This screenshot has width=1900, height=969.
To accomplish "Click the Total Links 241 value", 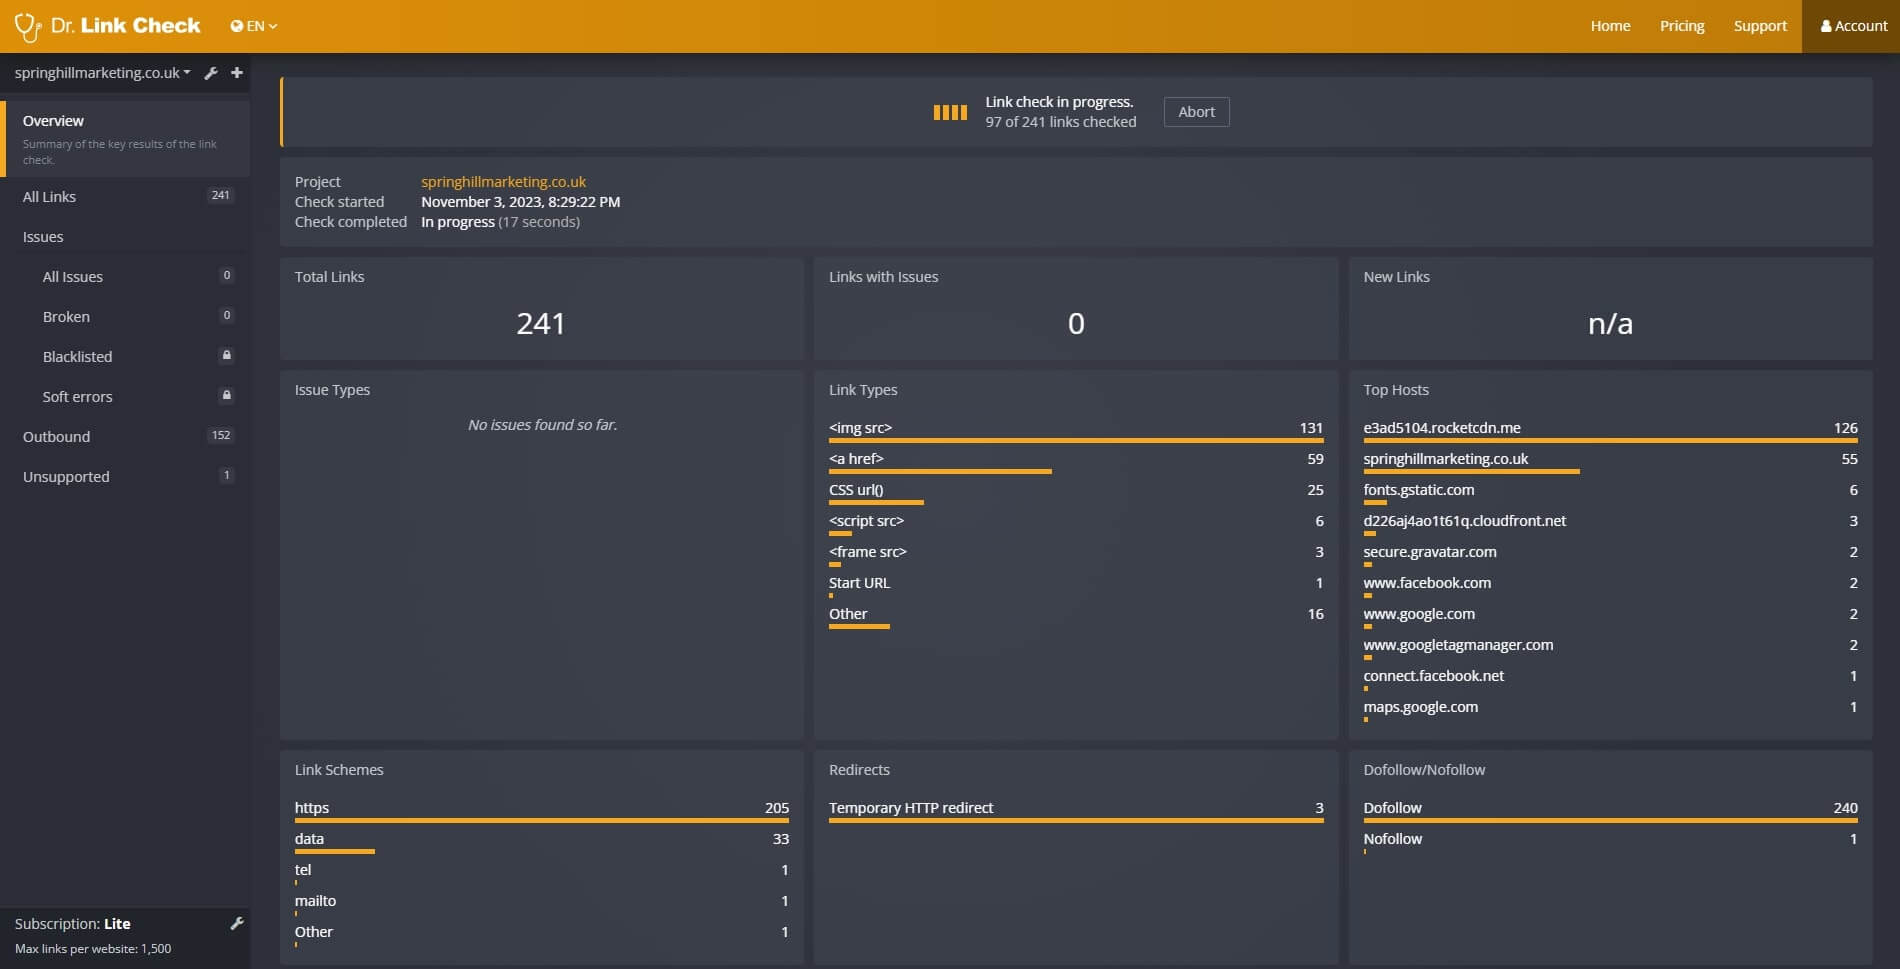I will point(541,324).
